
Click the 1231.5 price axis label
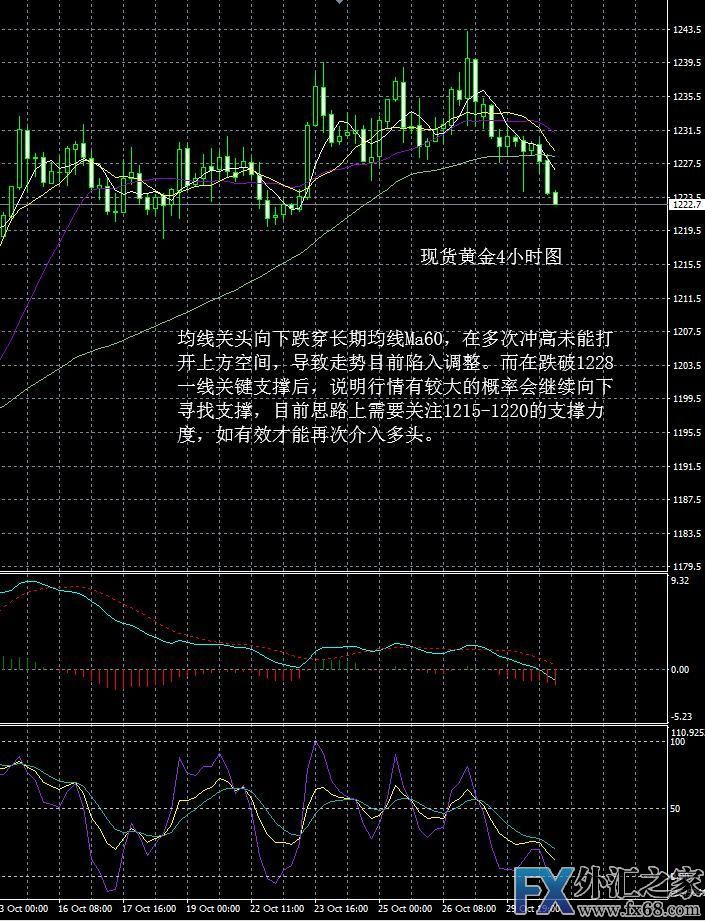click(x=687, y=130)
